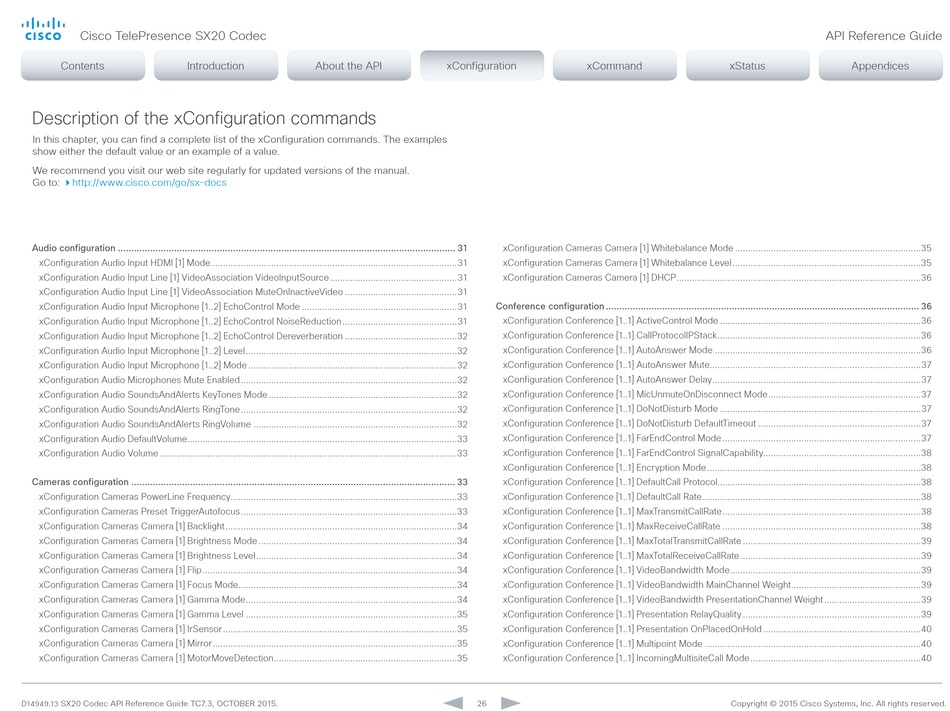Open Conference AutoAnswer Mode entry
Viewport: 950px width, 711px height.
click(x=717, y=350)
